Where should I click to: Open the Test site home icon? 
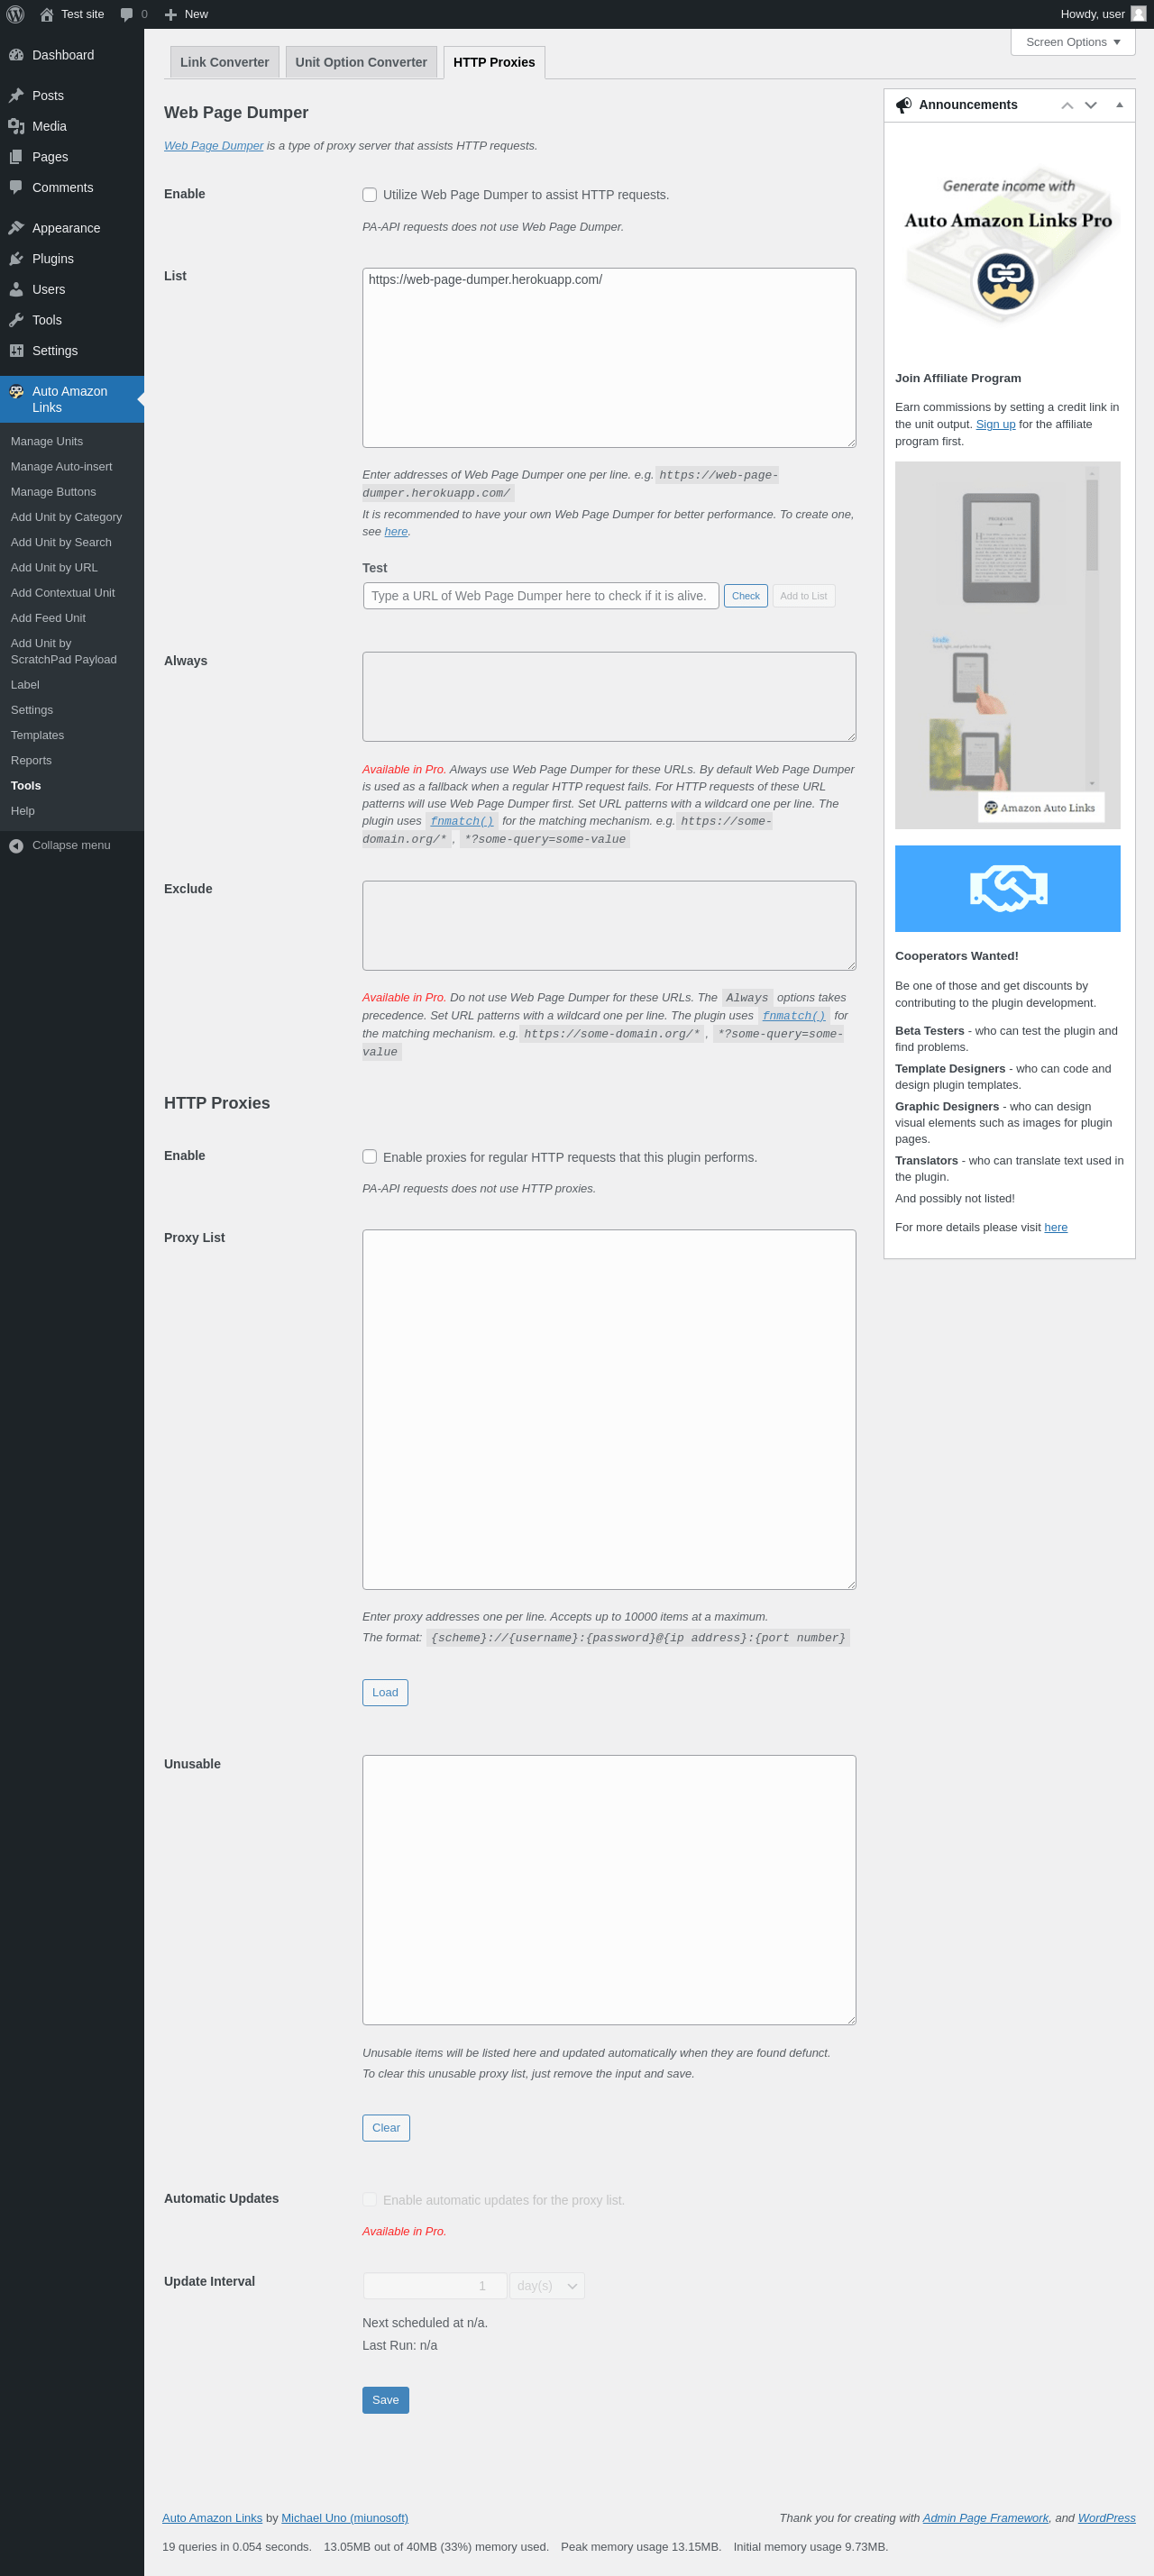tap(46, 14)
